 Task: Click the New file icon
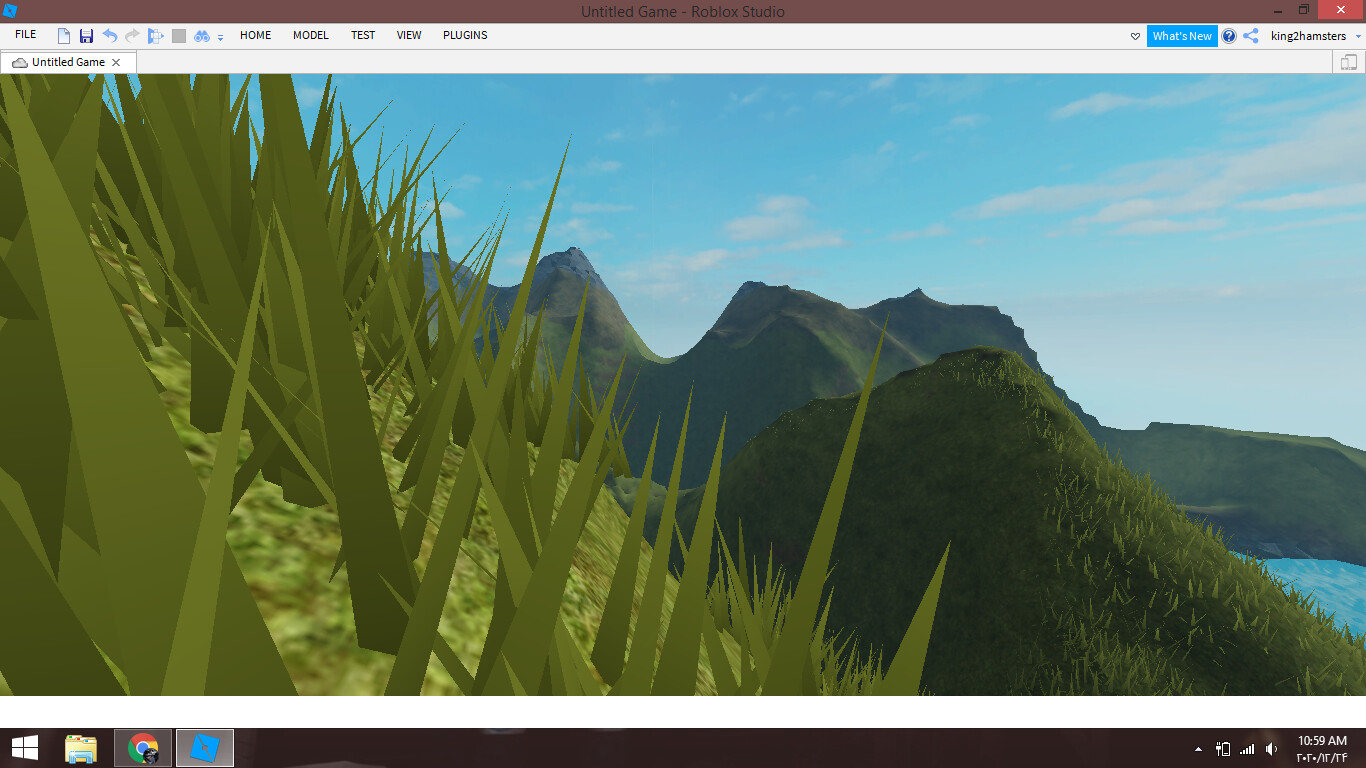coord(64,36)
